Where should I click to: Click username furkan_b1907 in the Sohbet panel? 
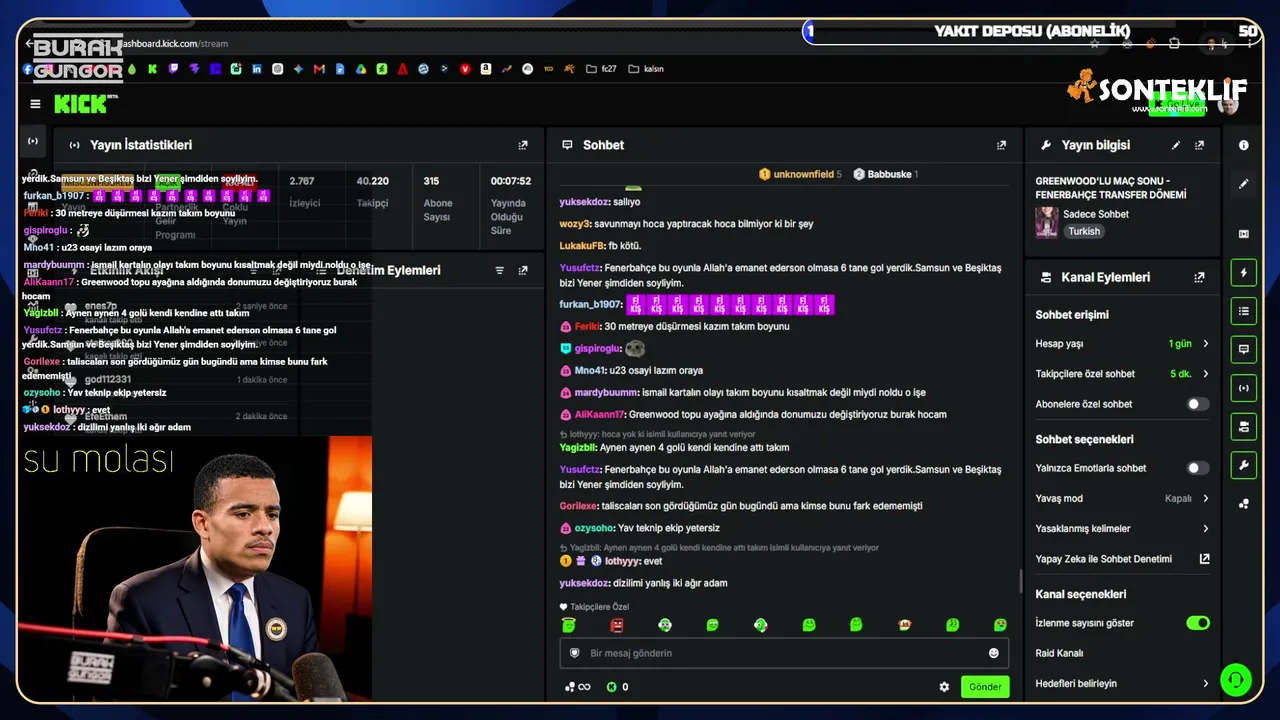click(x=590, y=304)
